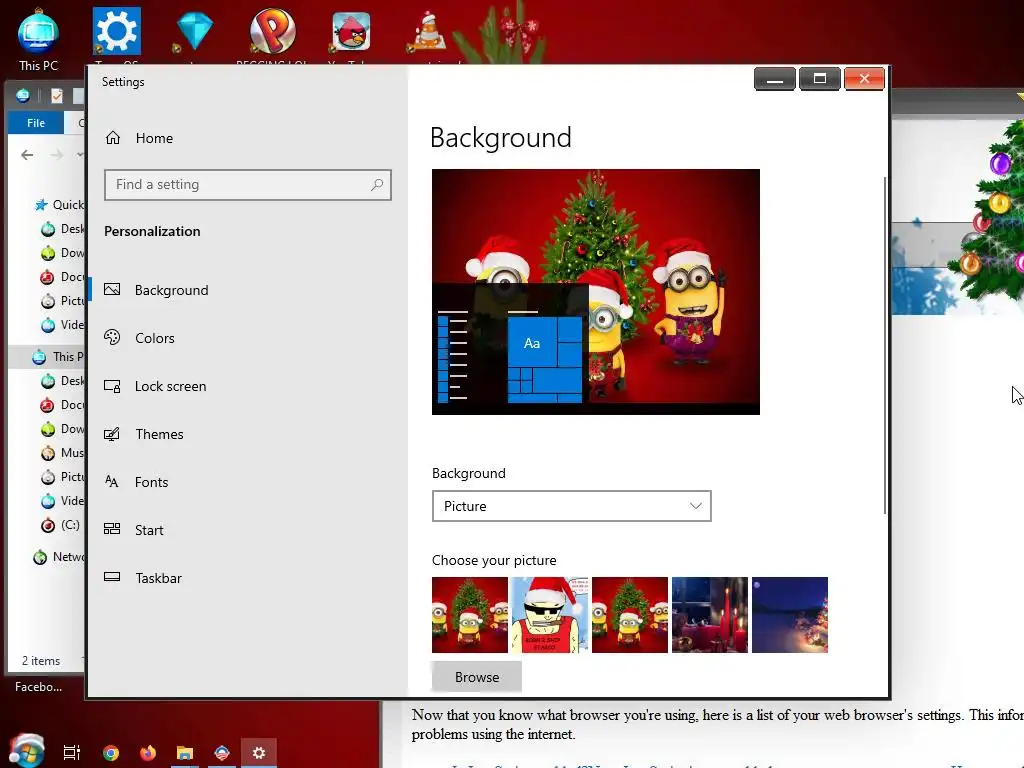Click Back arrow in File Explorer
Viewport: 1024px width, 768px height.
27,155
